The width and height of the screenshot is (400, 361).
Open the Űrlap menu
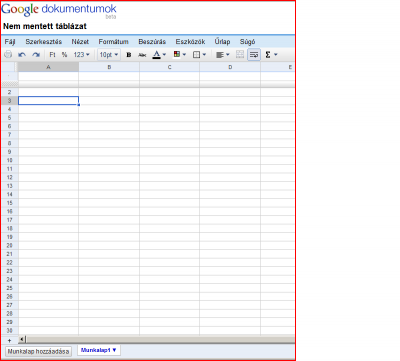(222, 42)
